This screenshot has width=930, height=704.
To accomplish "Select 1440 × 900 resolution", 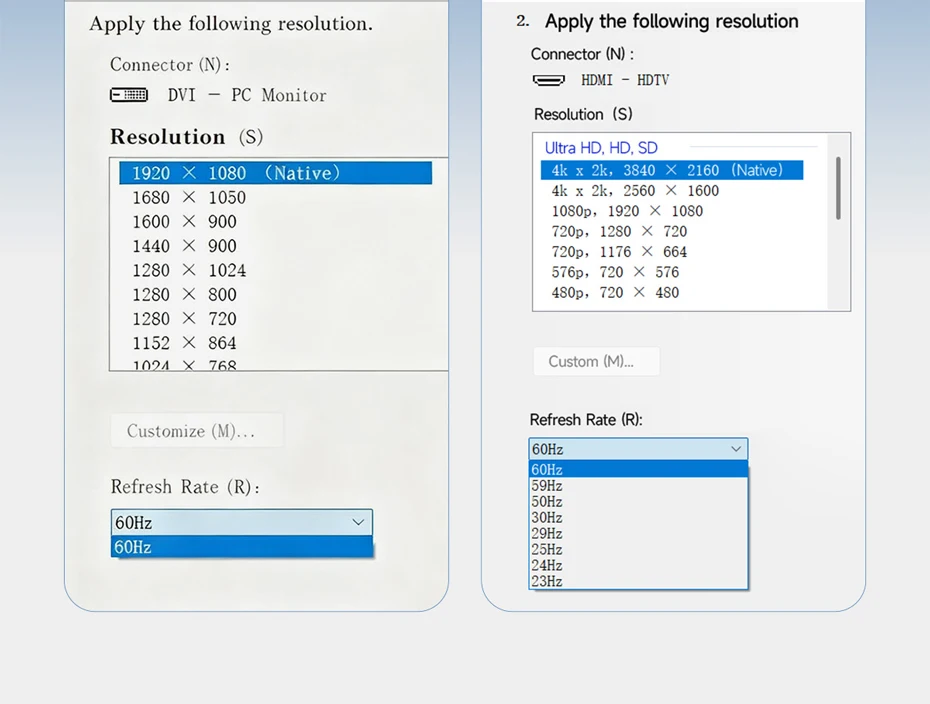I will 184,246.
